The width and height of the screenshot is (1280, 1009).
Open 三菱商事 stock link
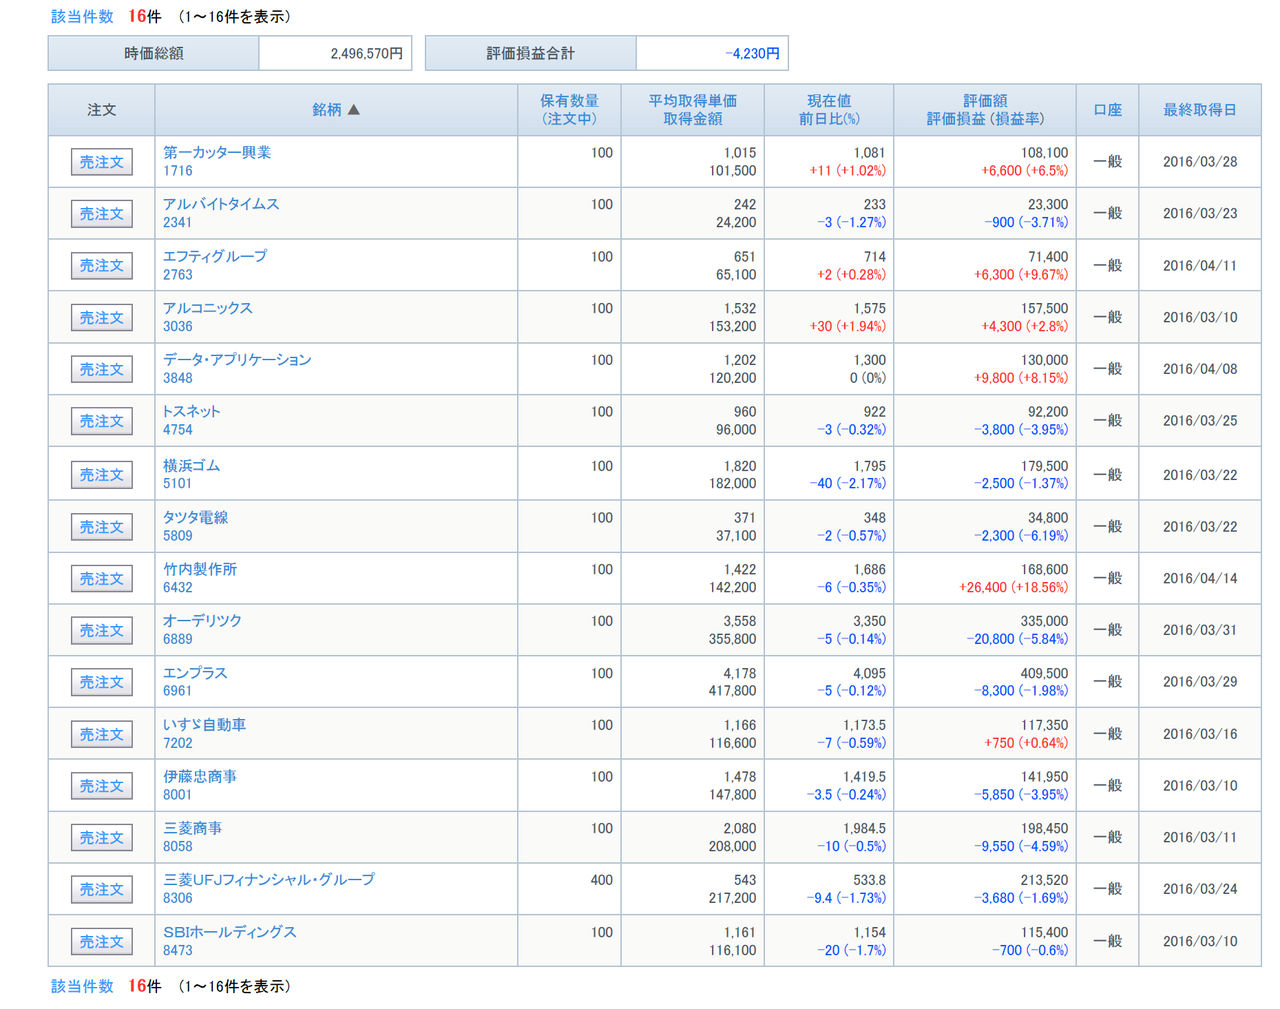(193, 828)
